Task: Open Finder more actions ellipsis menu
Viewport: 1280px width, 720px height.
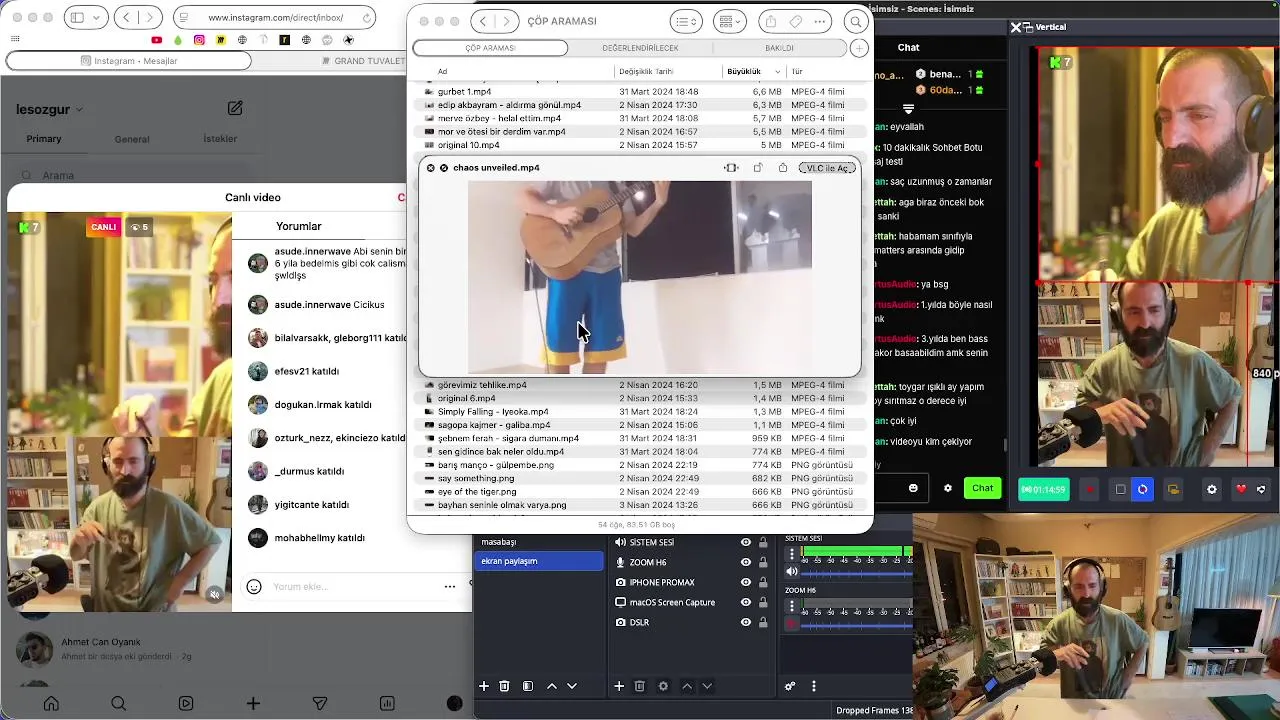Action: pos(821,21)
